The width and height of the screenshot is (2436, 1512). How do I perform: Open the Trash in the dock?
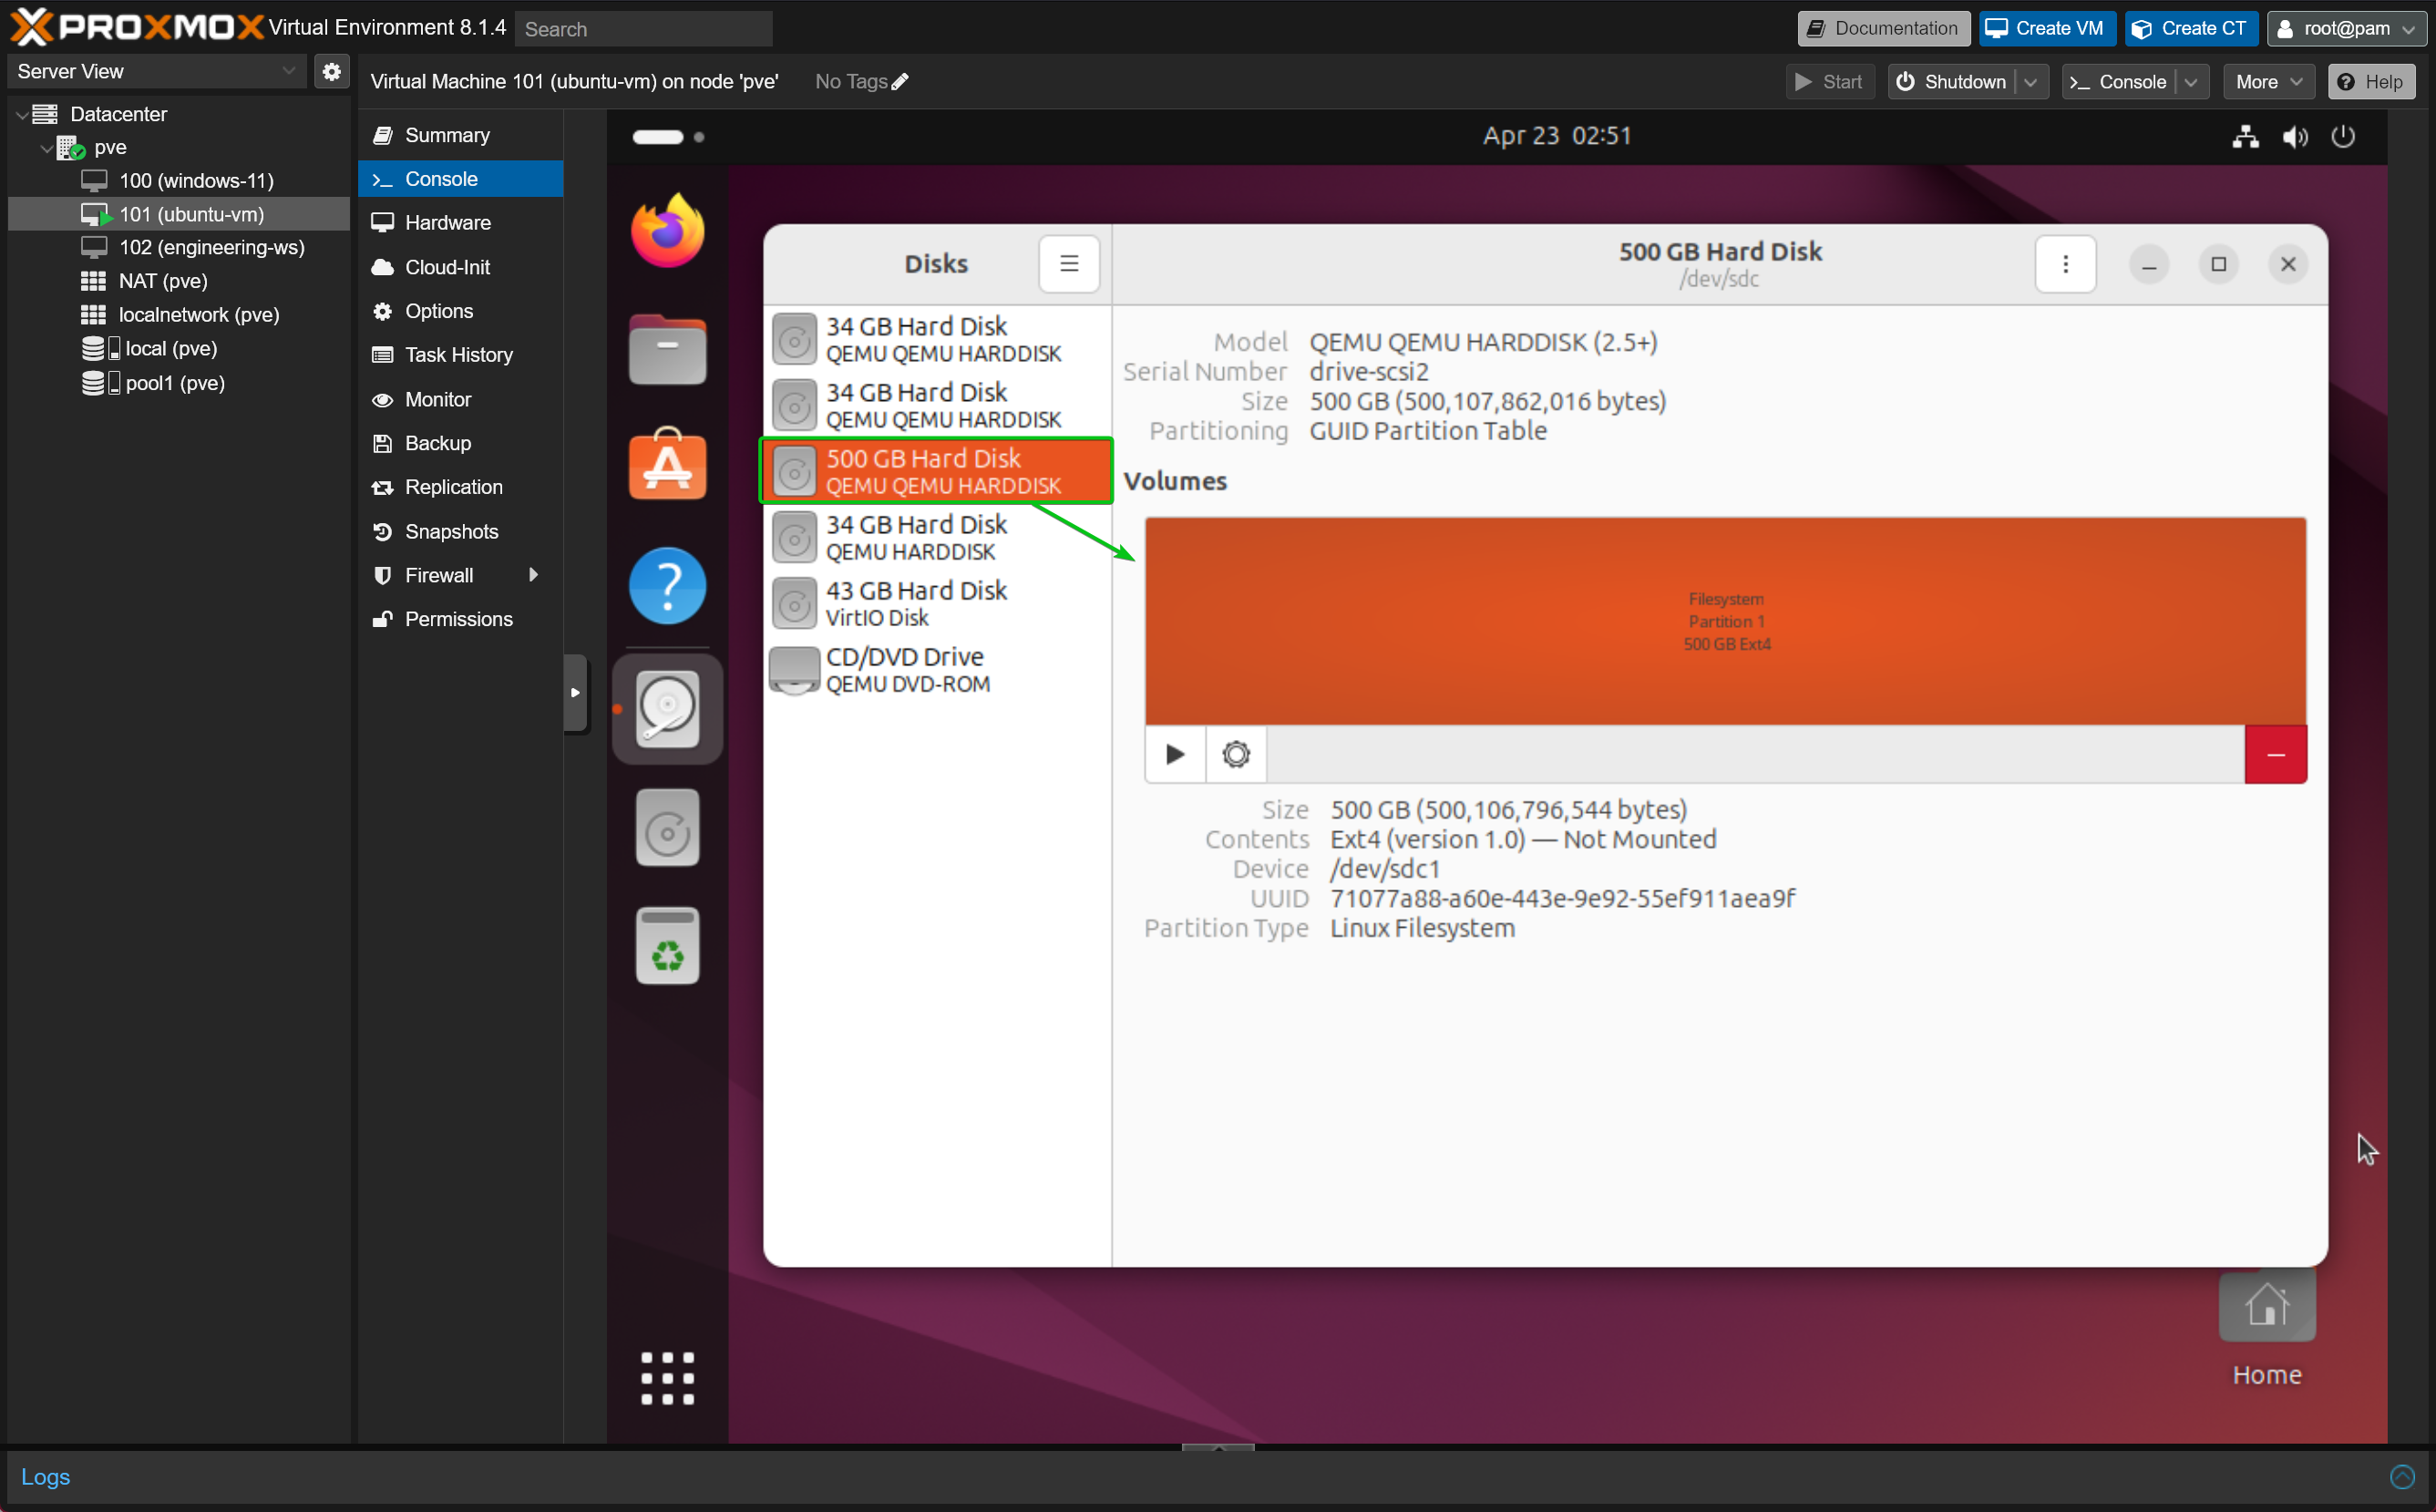[667, 946]
